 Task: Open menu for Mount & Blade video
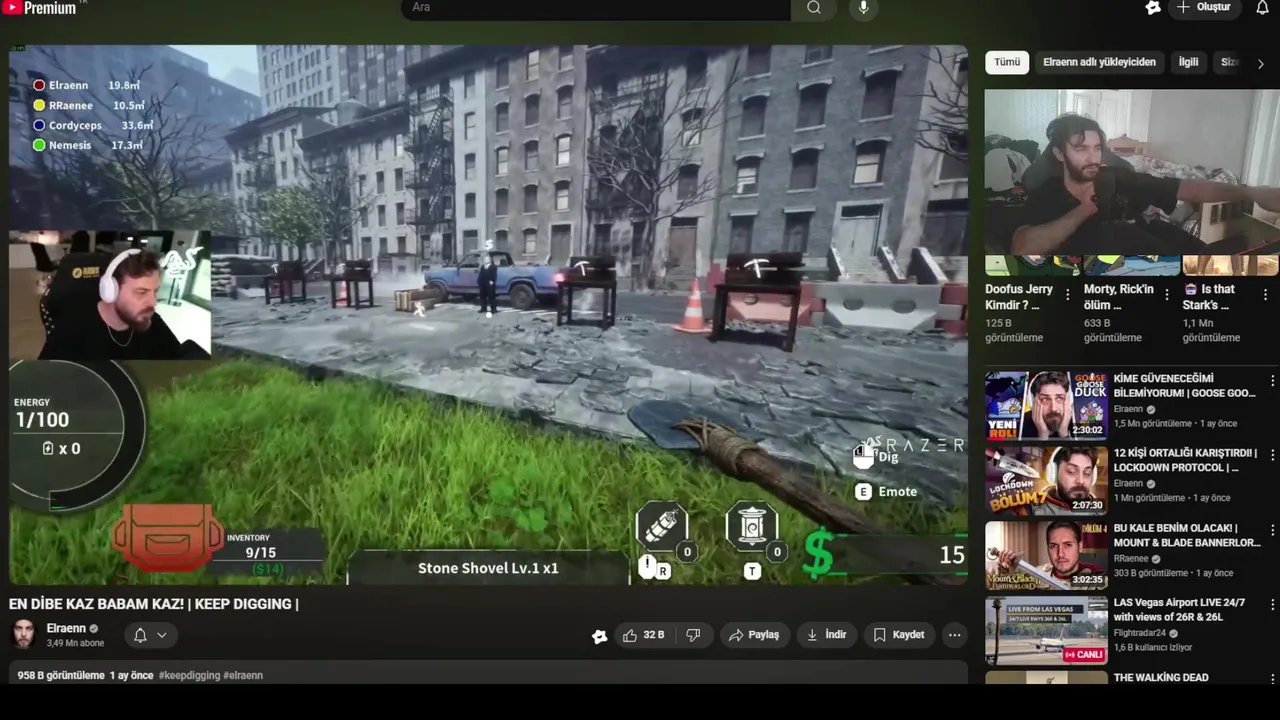[1272, 531]
